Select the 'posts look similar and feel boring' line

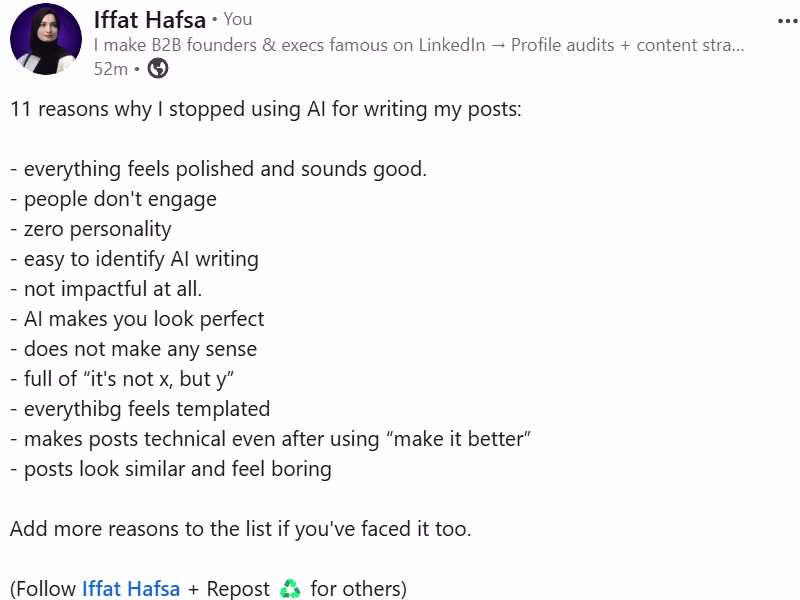(x=171, y=469)
